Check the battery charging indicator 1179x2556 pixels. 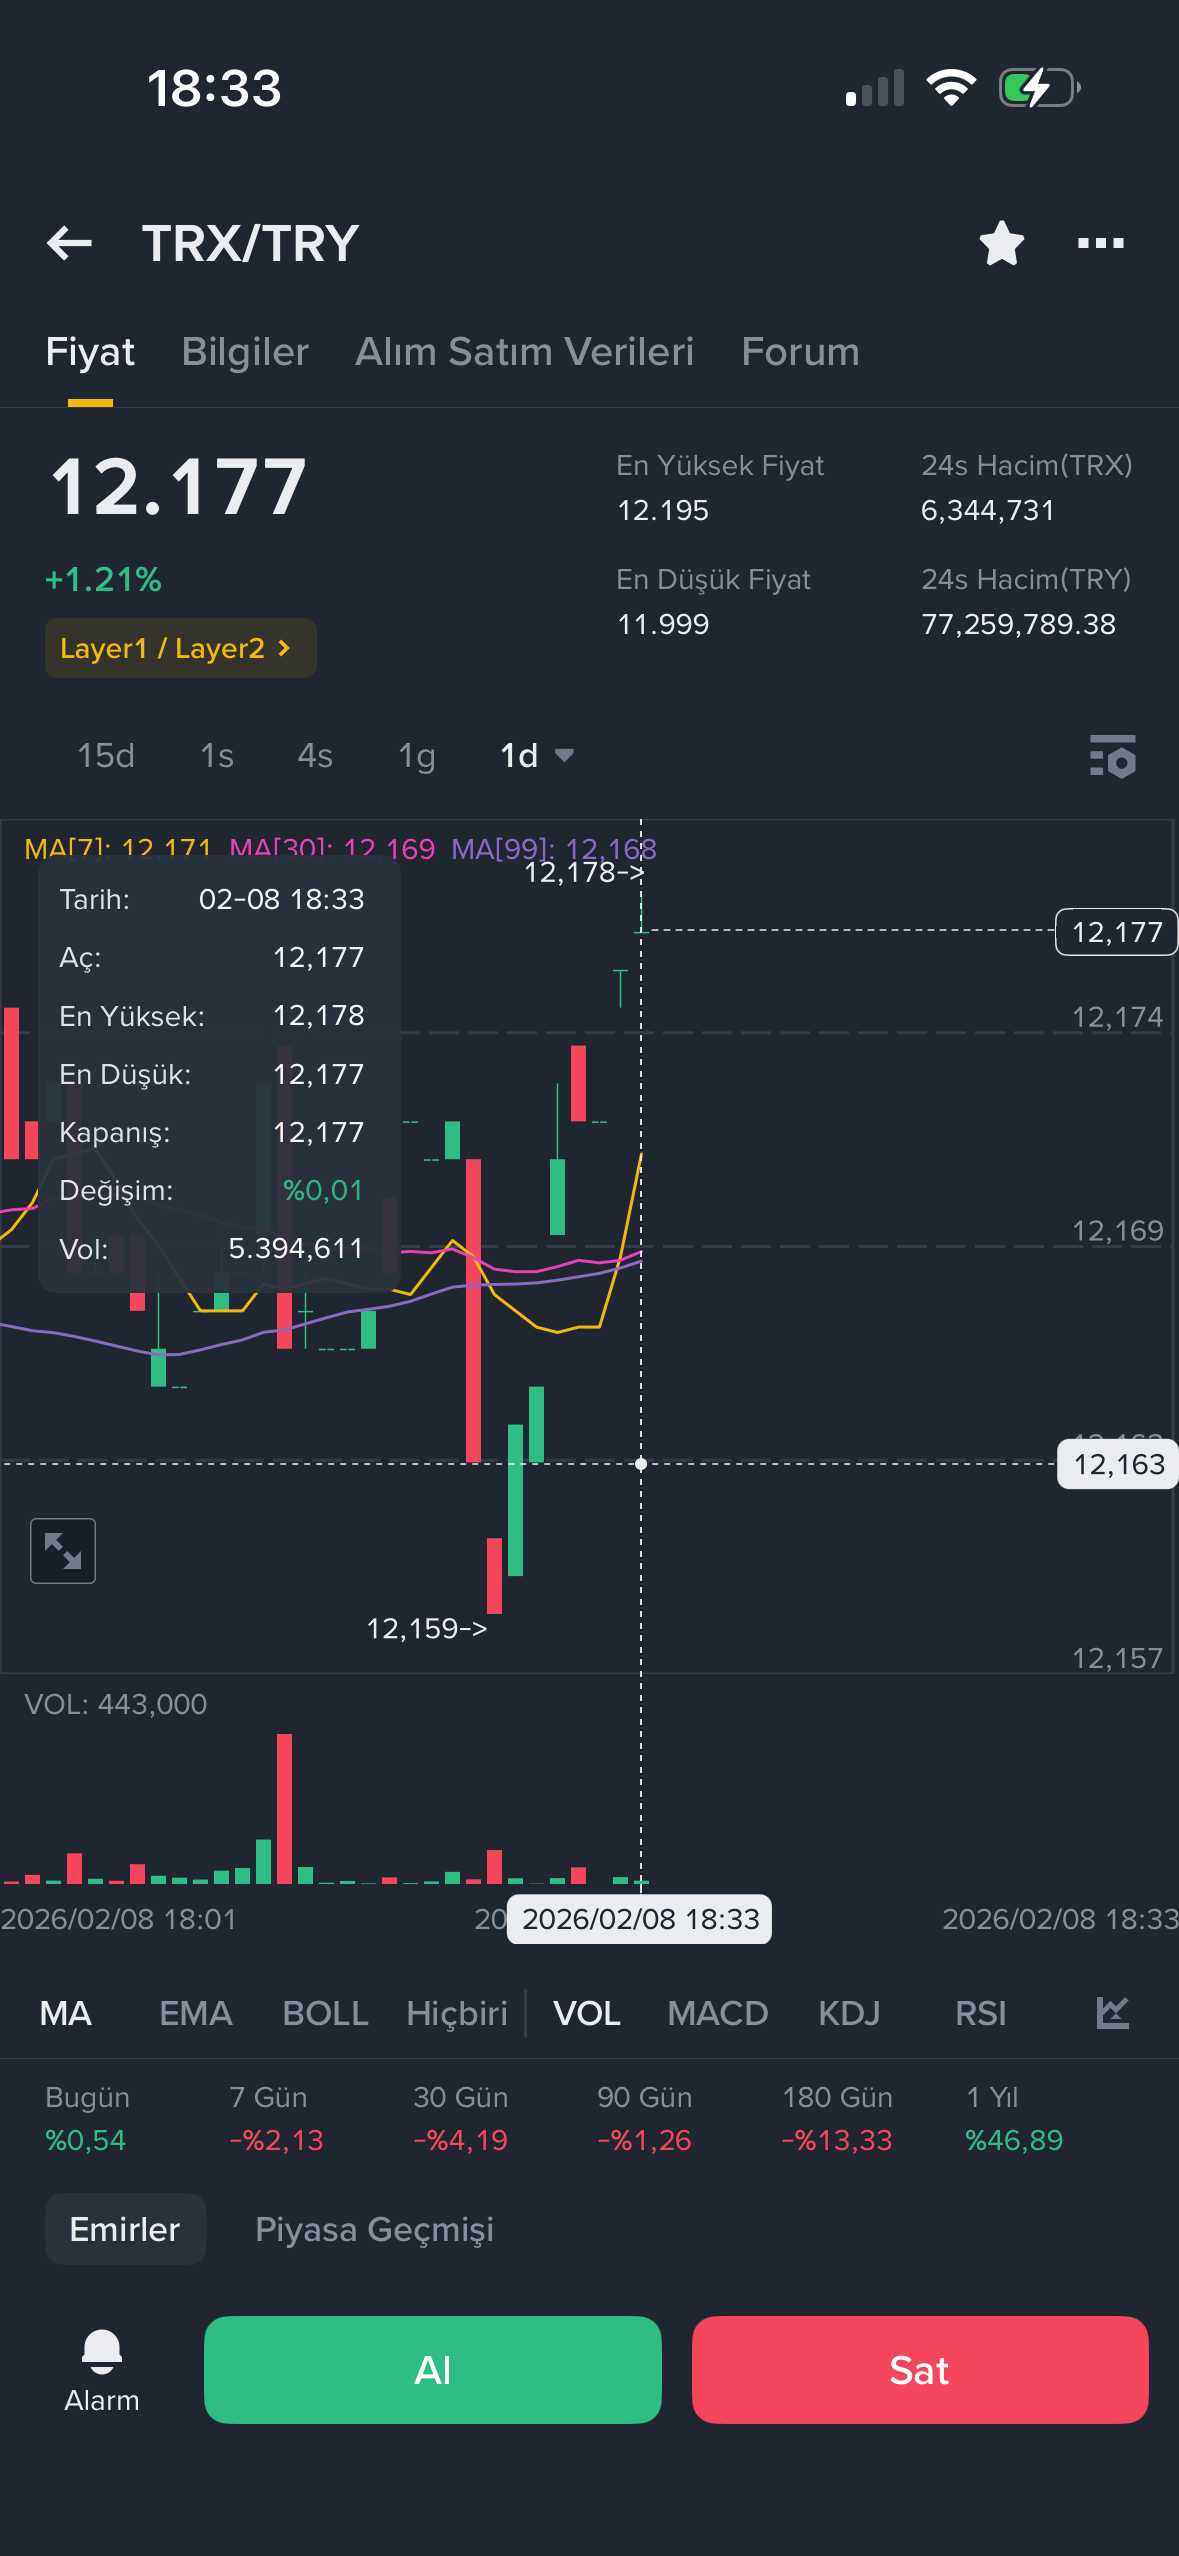(1040, 88)
